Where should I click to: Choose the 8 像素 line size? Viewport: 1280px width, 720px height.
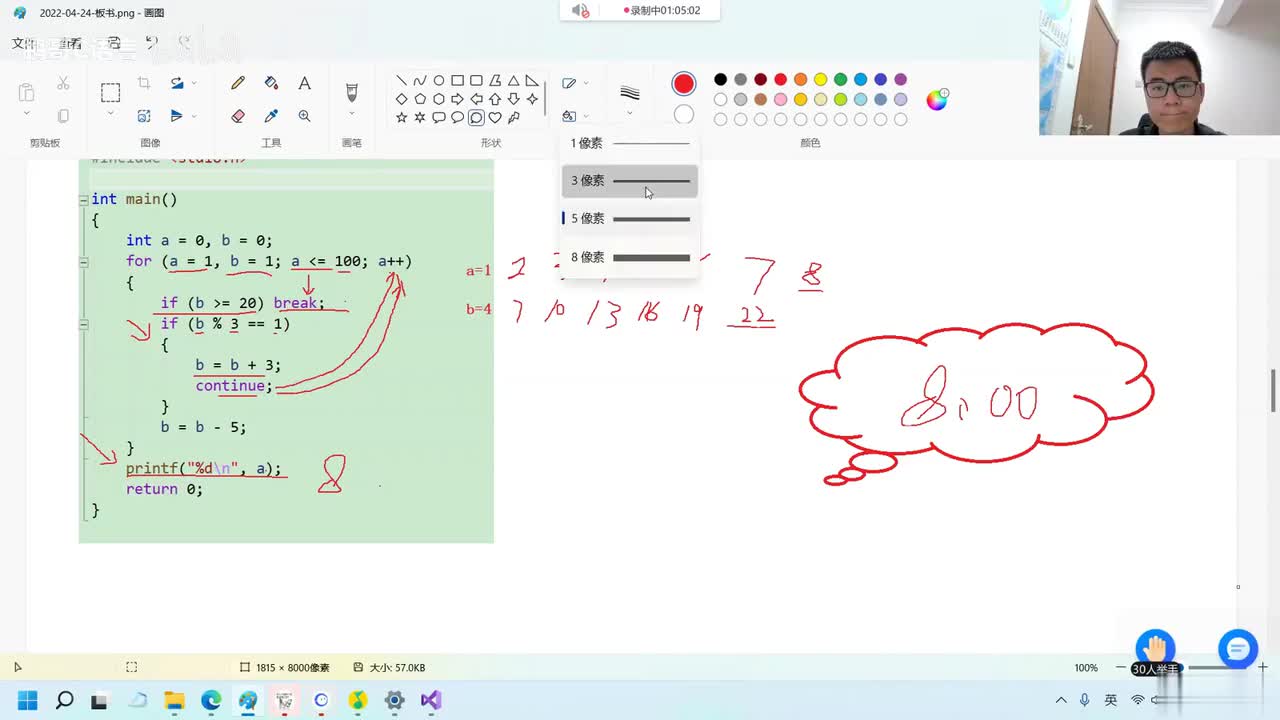[630, 257]
